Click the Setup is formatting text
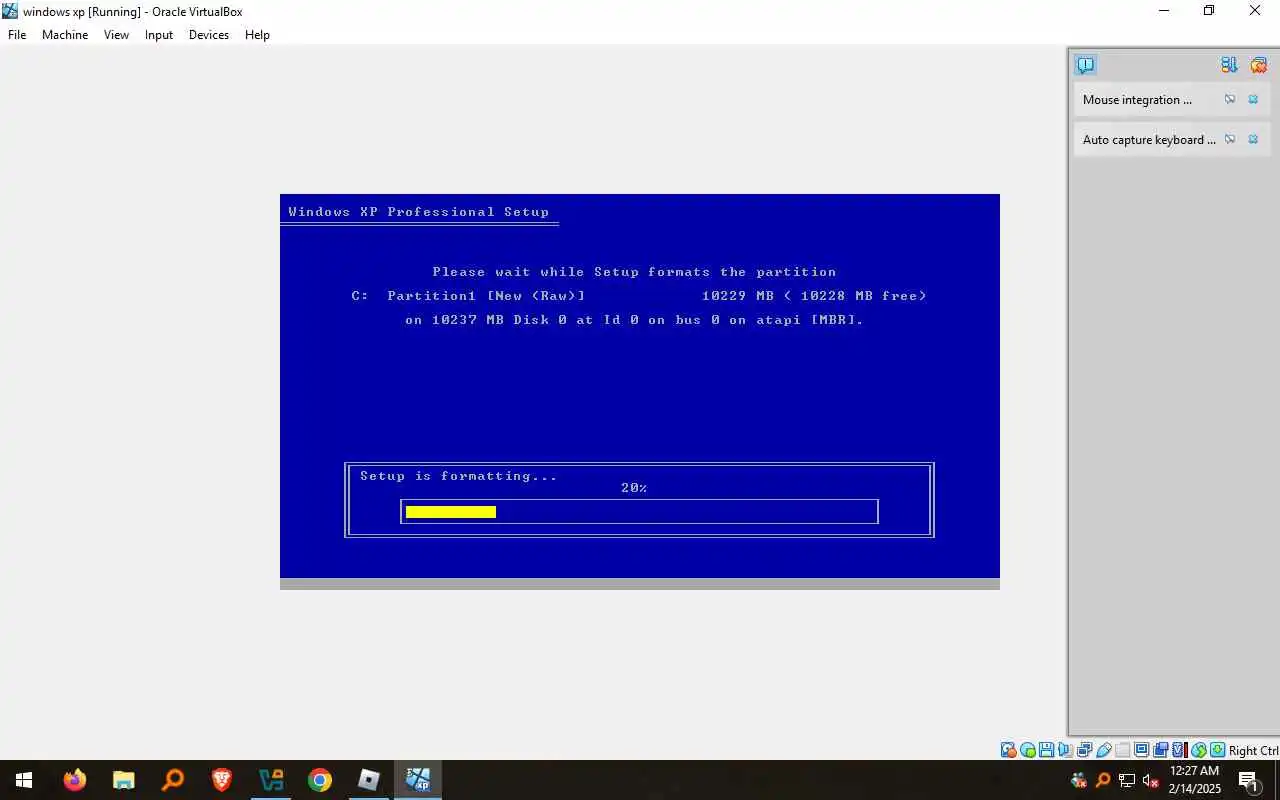 [459, 476]
